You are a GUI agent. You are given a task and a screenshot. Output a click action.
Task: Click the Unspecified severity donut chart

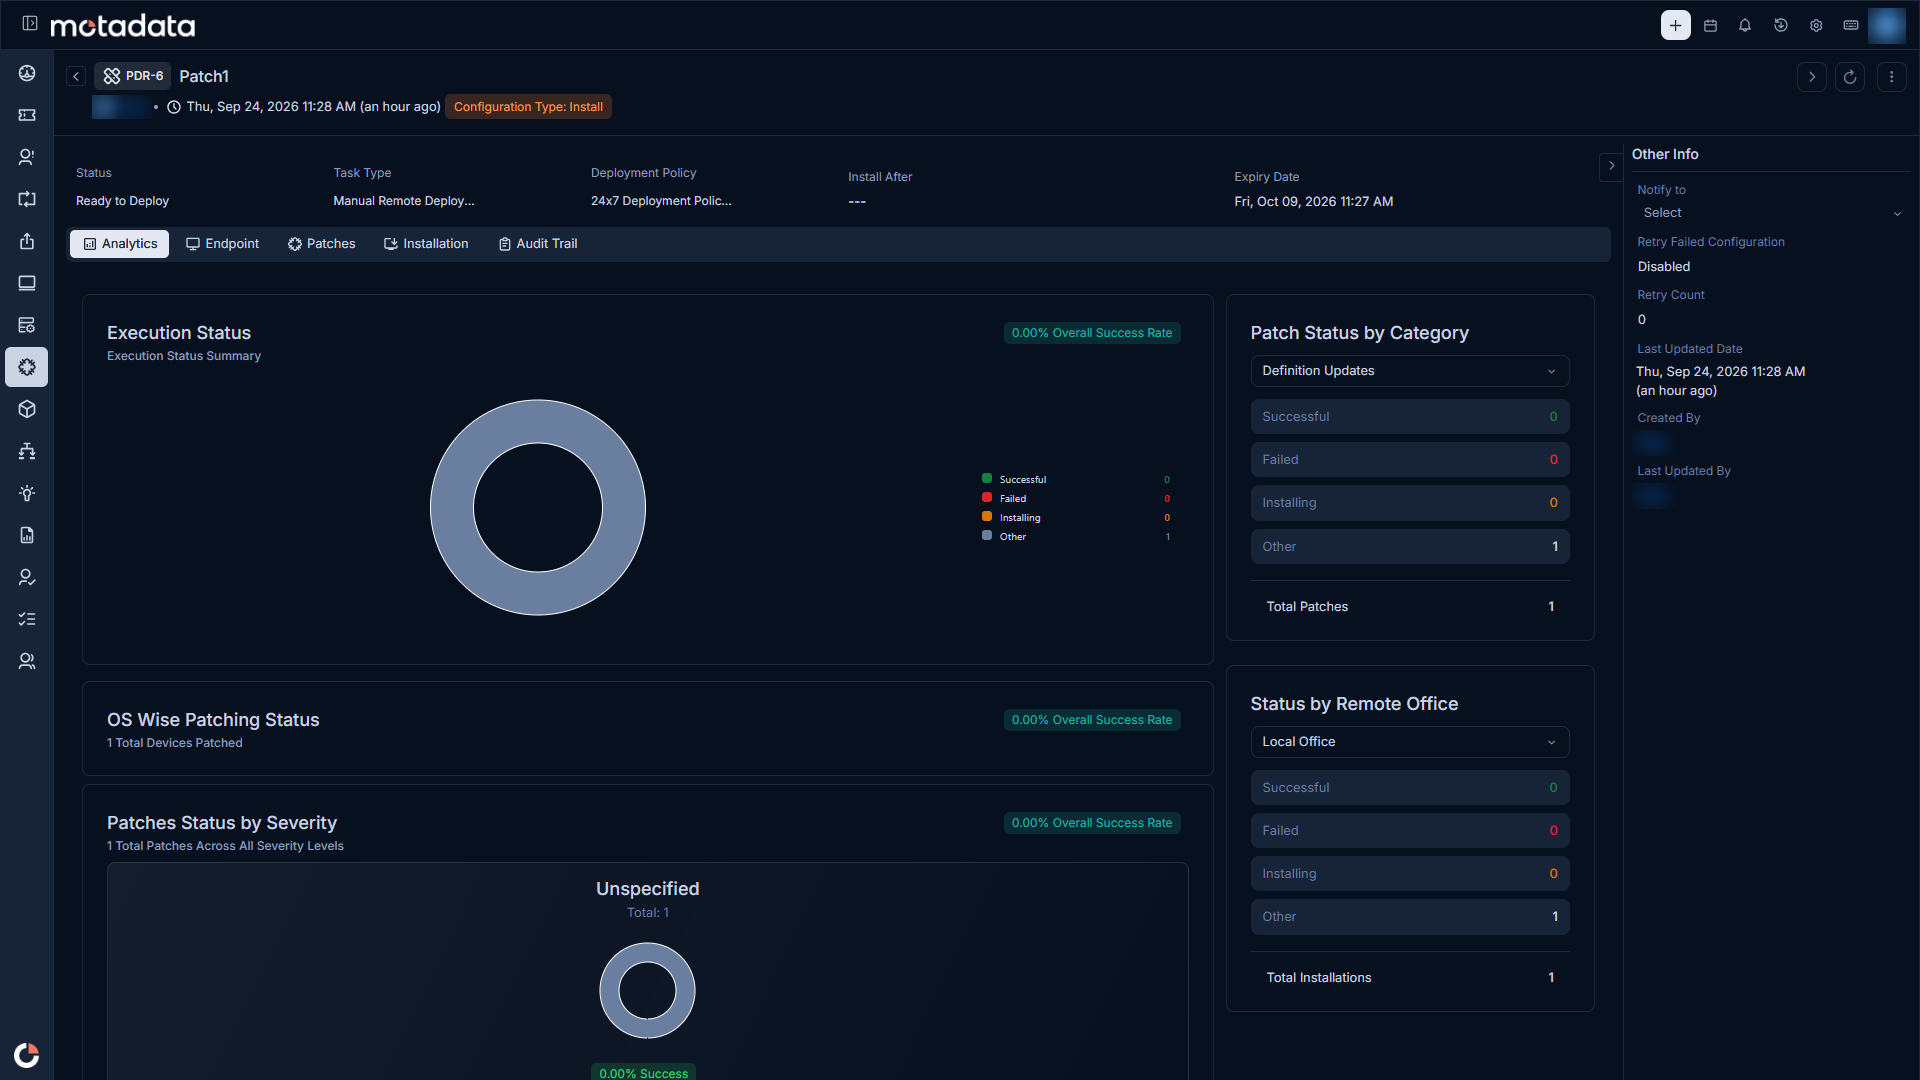tap(647, 991)
